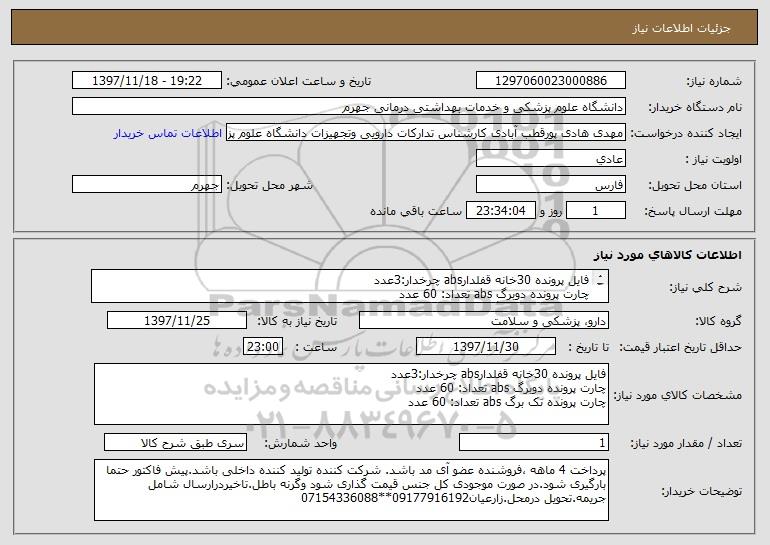770x545 pixels.
Task: Open the اطلاعات تماس خریدار link
Action: click(168, 133)
